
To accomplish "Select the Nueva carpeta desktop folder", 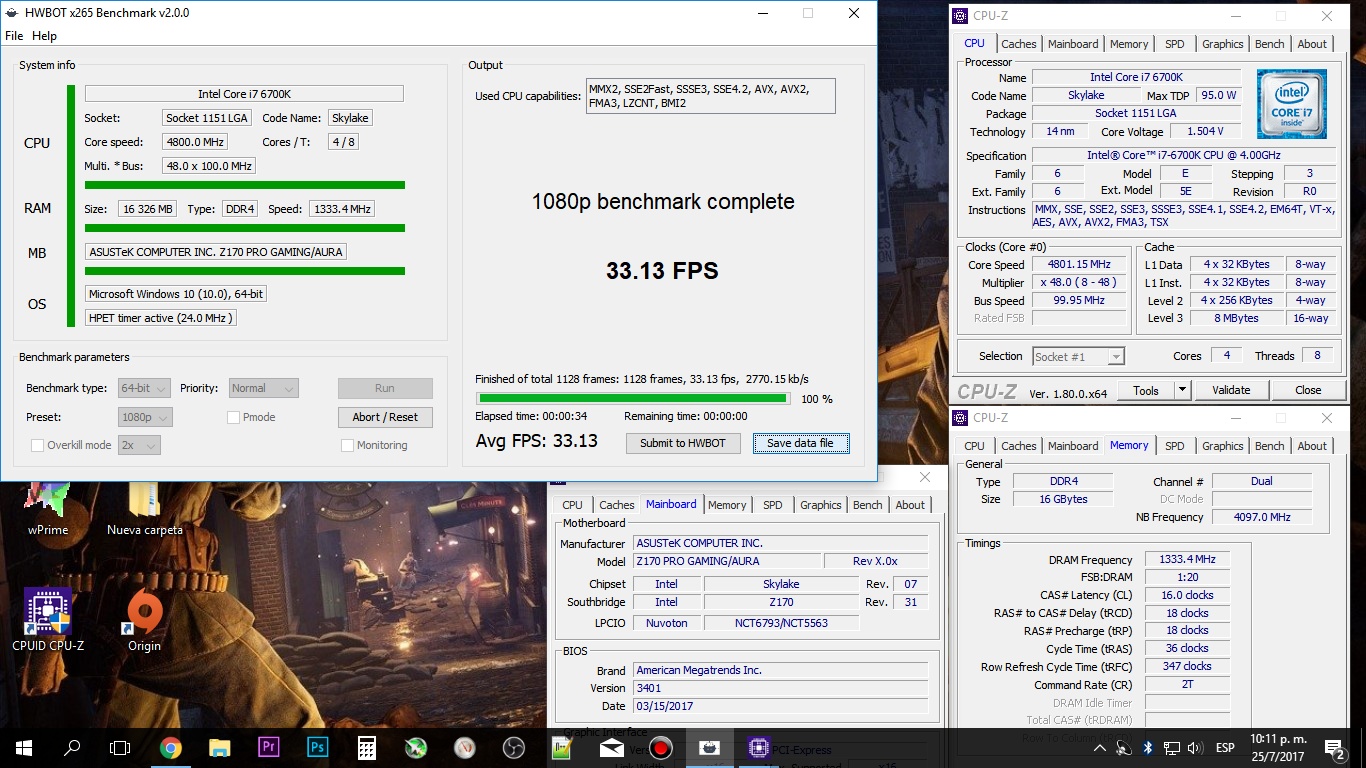I will [145, 510].
